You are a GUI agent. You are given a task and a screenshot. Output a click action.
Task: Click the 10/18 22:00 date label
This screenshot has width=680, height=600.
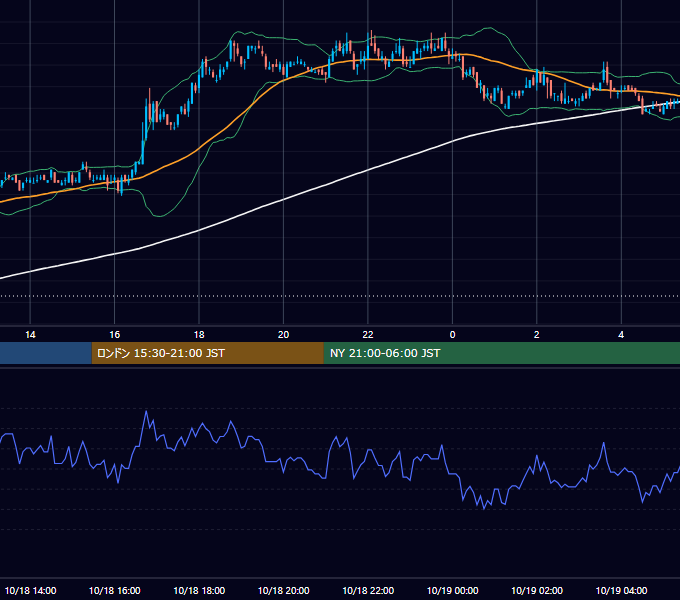(x=368, y=591)
